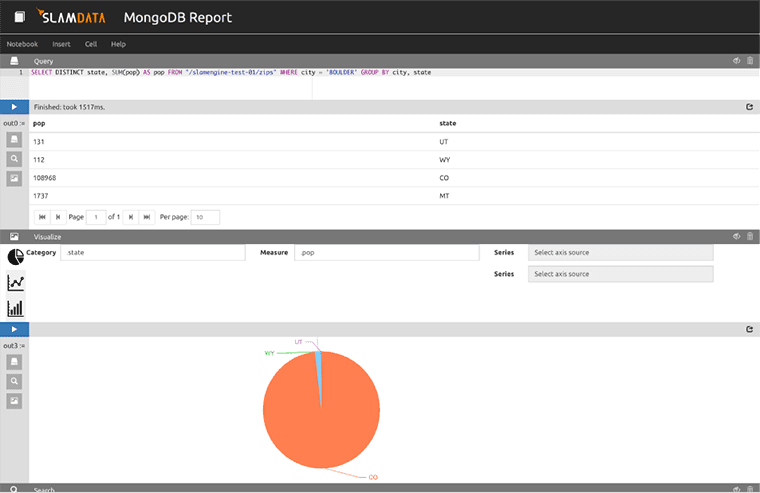Click the SlamData logo

71,17
